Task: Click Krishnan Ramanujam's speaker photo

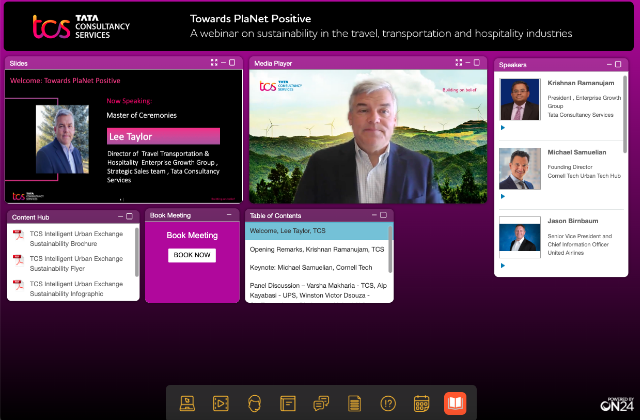Action: pyautogui.click(x=520, y=99)
